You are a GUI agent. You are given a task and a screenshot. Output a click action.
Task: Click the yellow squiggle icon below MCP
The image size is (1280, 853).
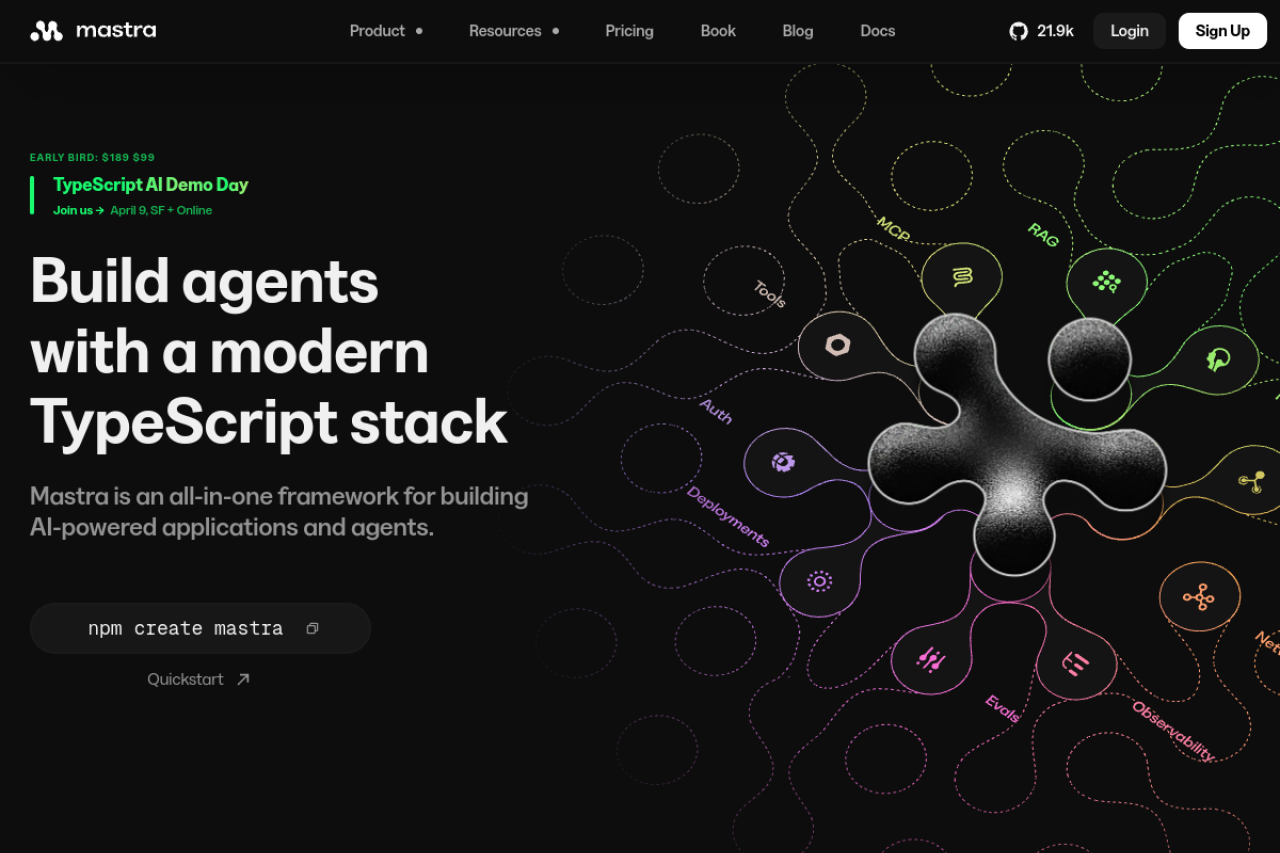[x=962, y=277]
